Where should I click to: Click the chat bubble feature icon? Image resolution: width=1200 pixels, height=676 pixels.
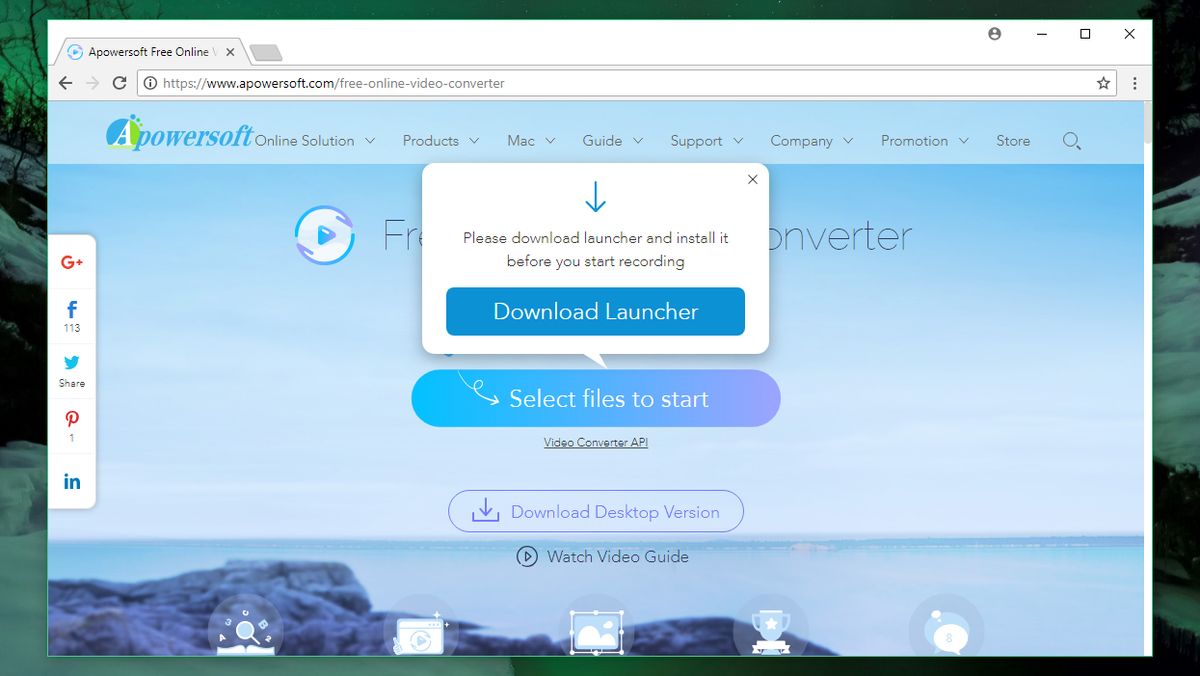click(x=945, y=625)
